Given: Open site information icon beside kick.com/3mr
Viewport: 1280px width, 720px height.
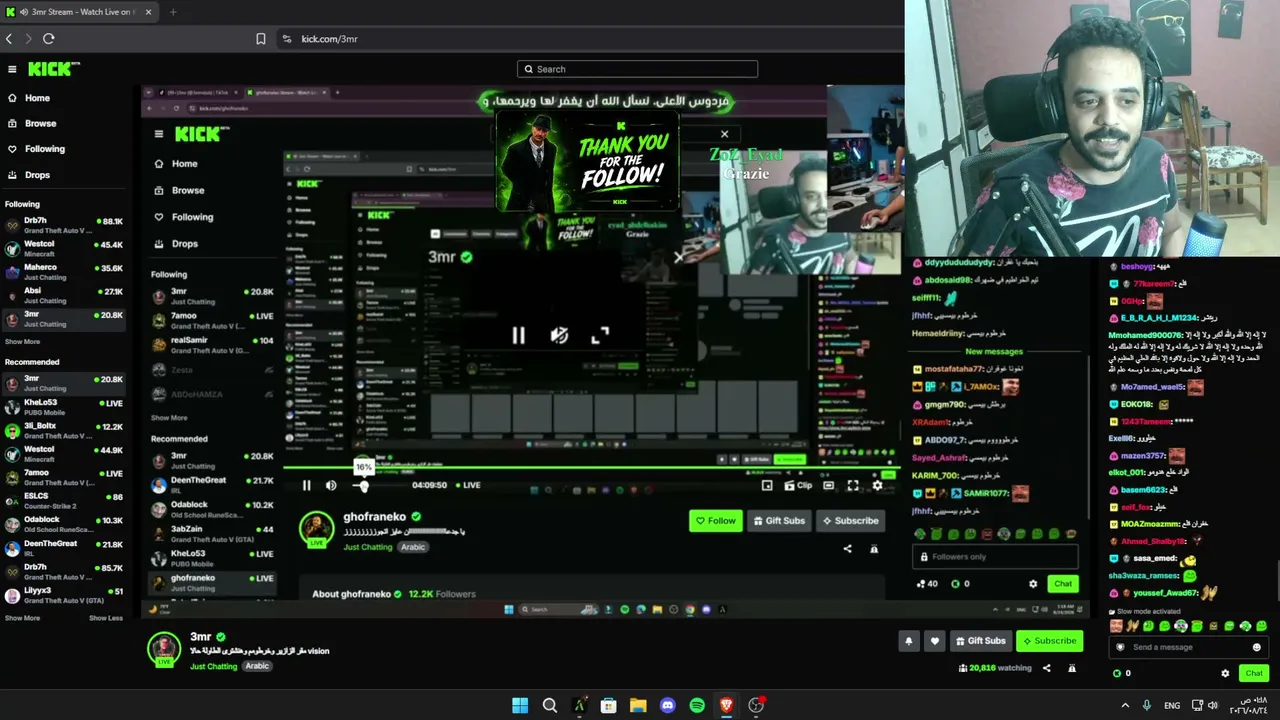Looking at the screenshot, I should [x=287, y=39].
